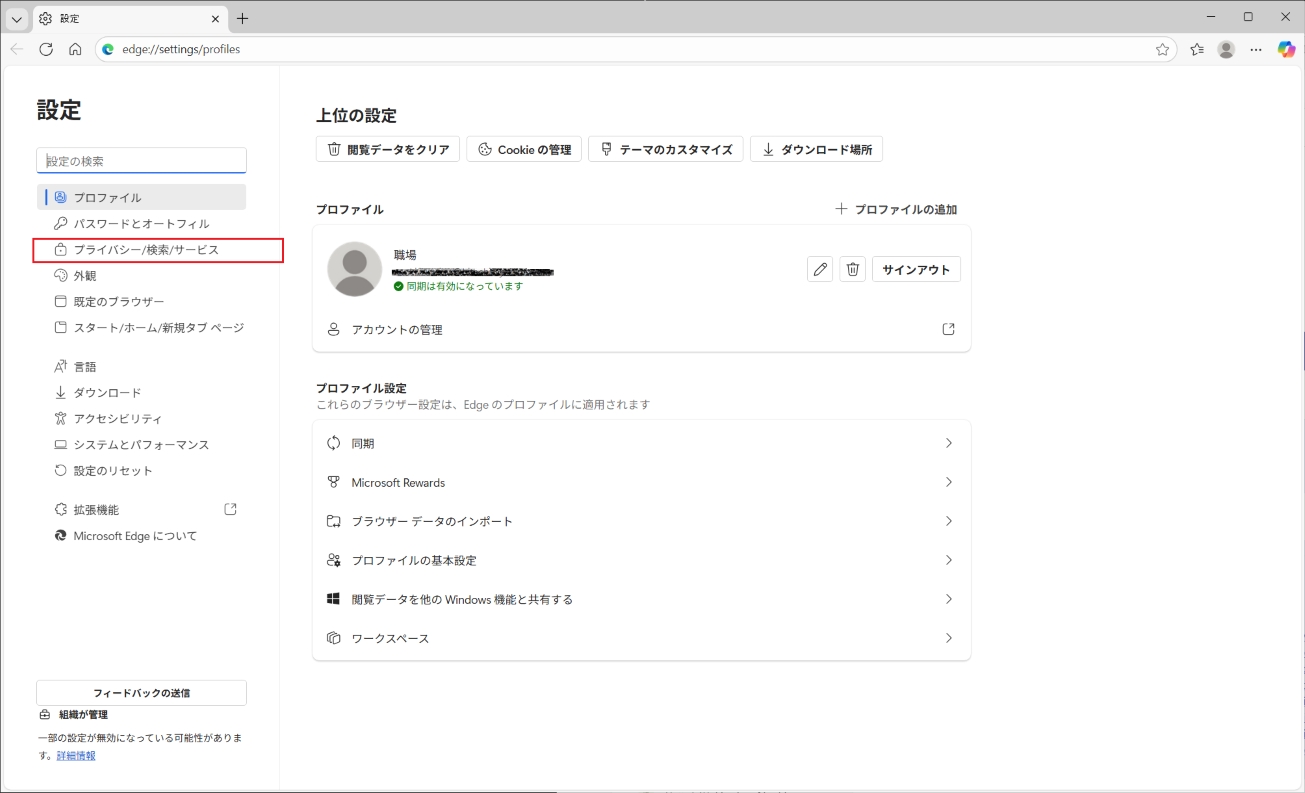Expand the 同期 settings row
Image resolution: width=1305 pixels, height=793 pixels.
[x=641, y=443]
